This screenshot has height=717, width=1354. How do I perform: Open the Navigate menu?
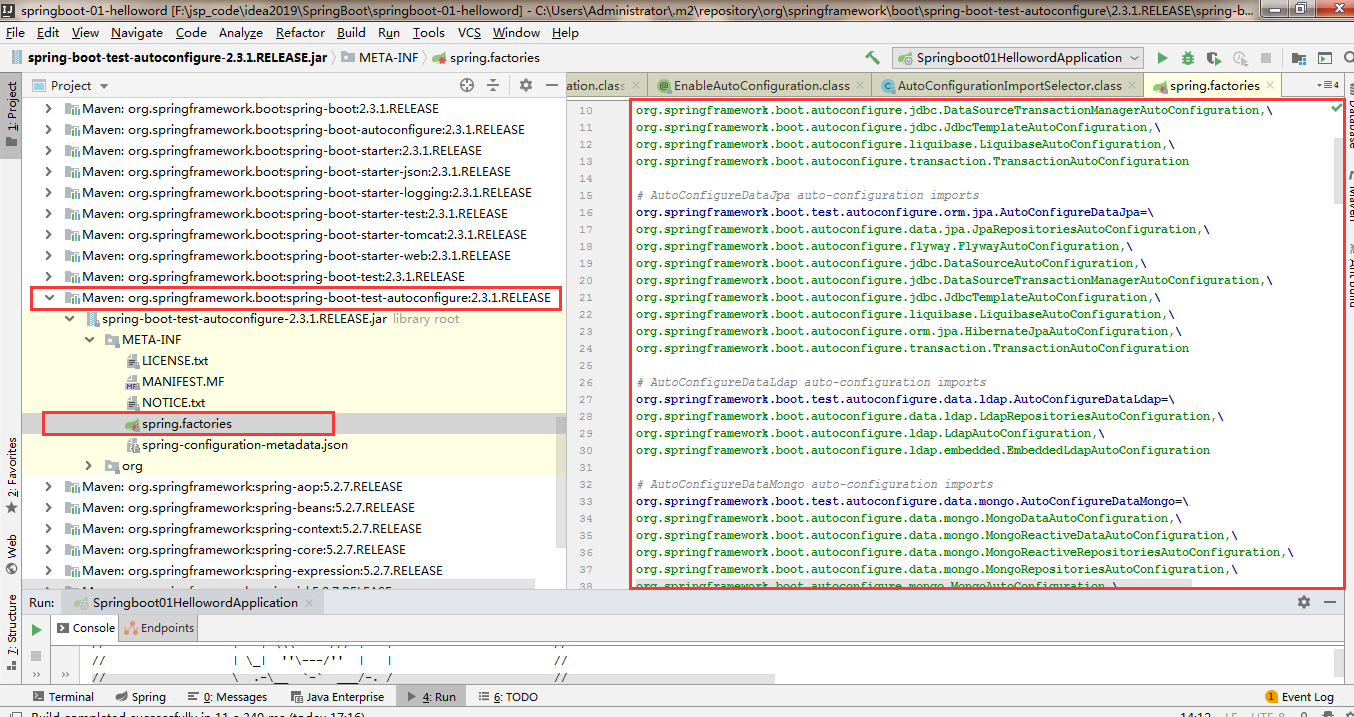(137, 32)
